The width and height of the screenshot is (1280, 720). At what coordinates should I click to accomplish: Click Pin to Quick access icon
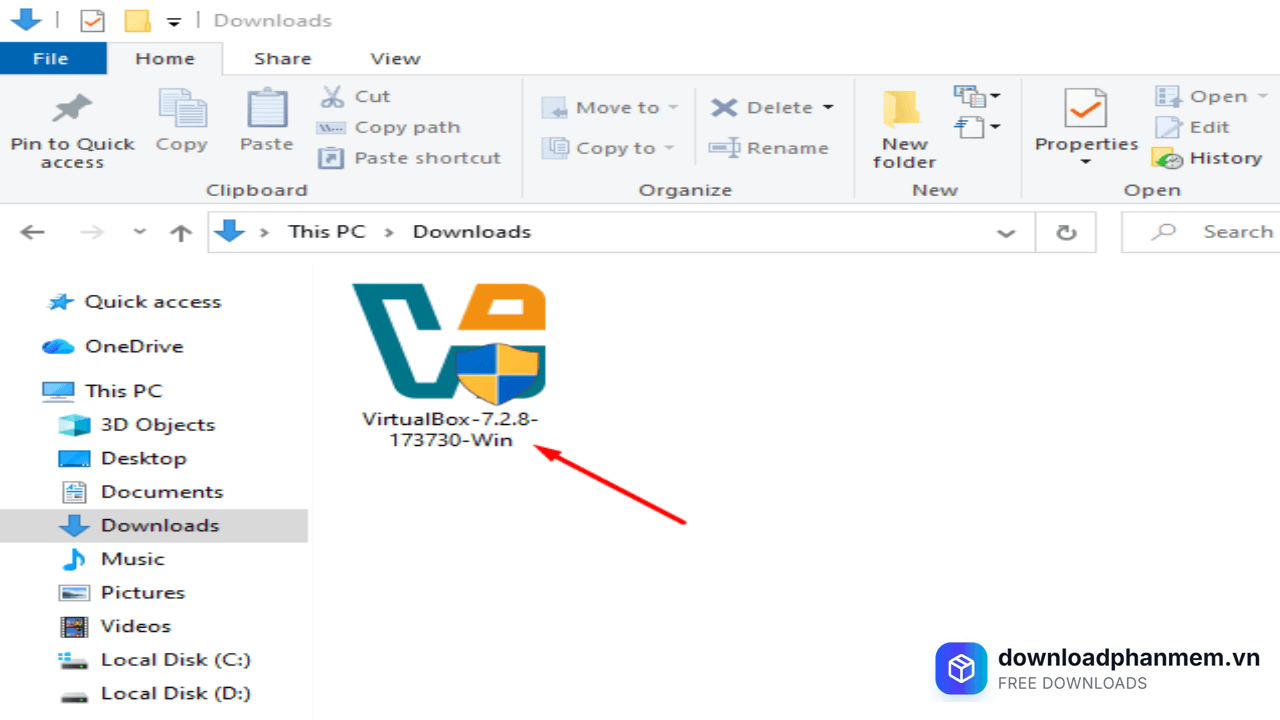click(71, 109)
